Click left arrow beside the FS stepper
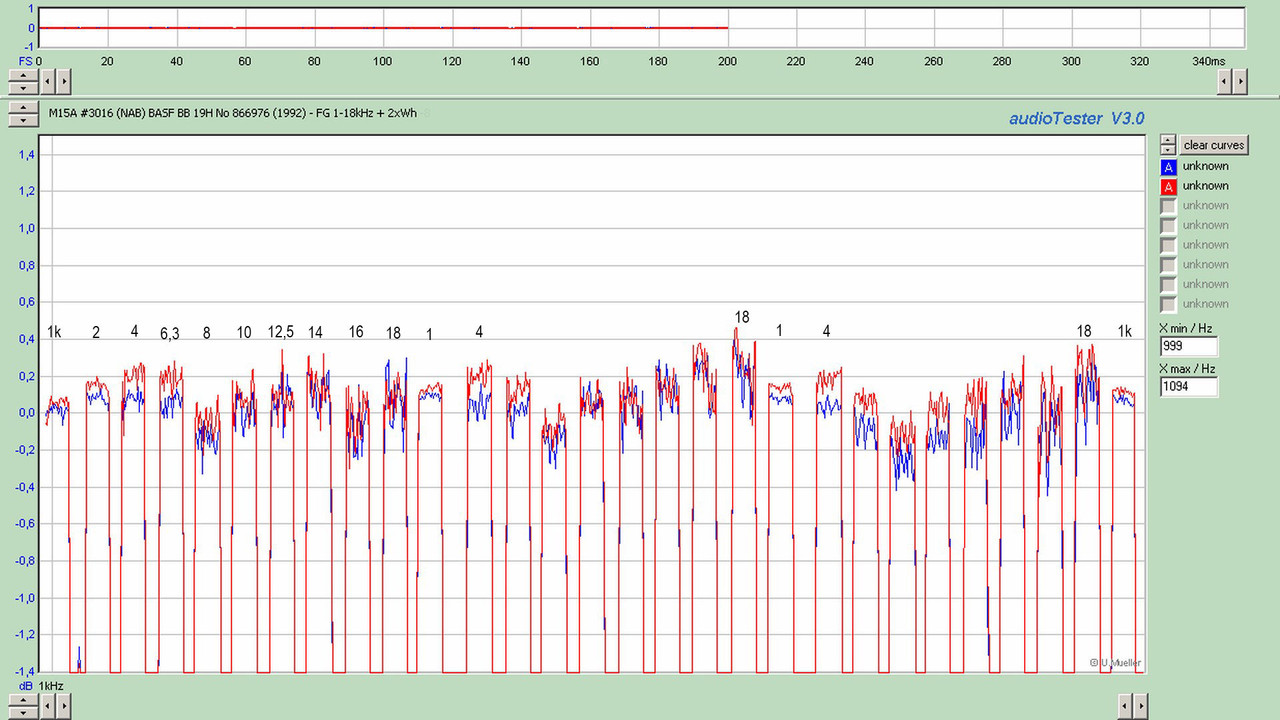This screenshot has width=1280, height=720. click(x=46, y=81)
